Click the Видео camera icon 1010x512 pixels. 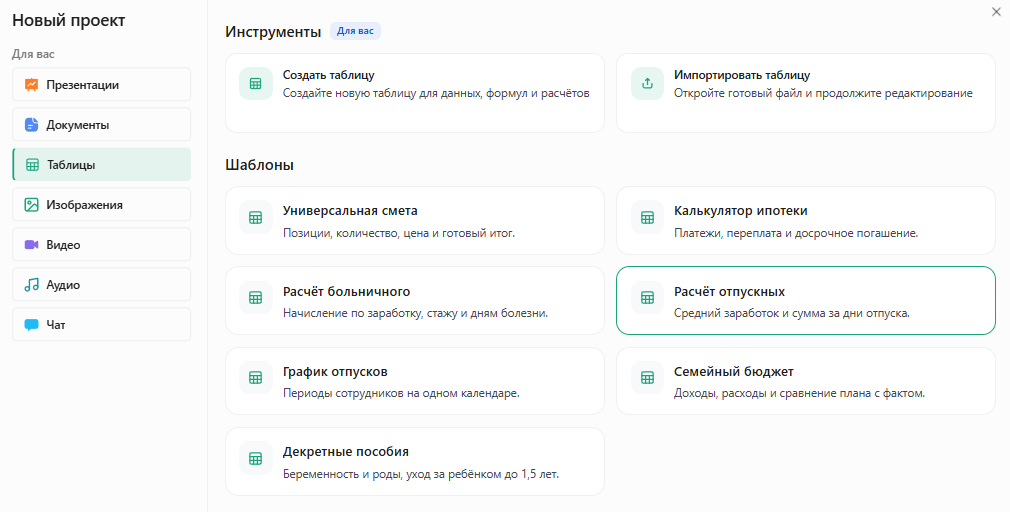tap(32, 245)
